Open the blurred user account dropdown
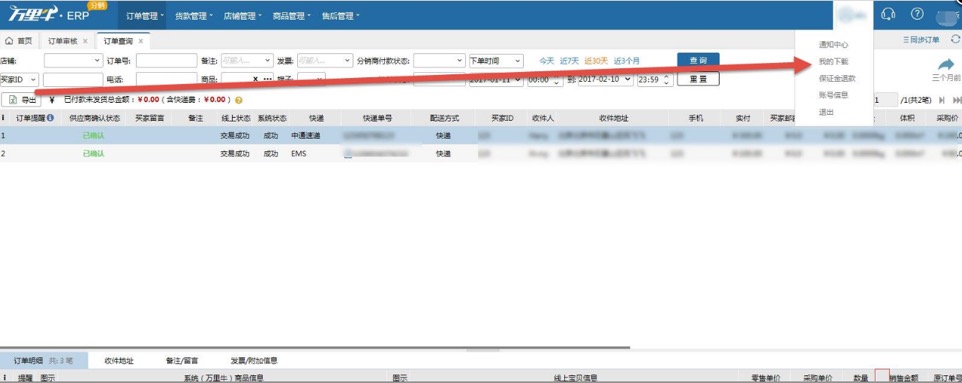The image size is (962, 383). 852,15
